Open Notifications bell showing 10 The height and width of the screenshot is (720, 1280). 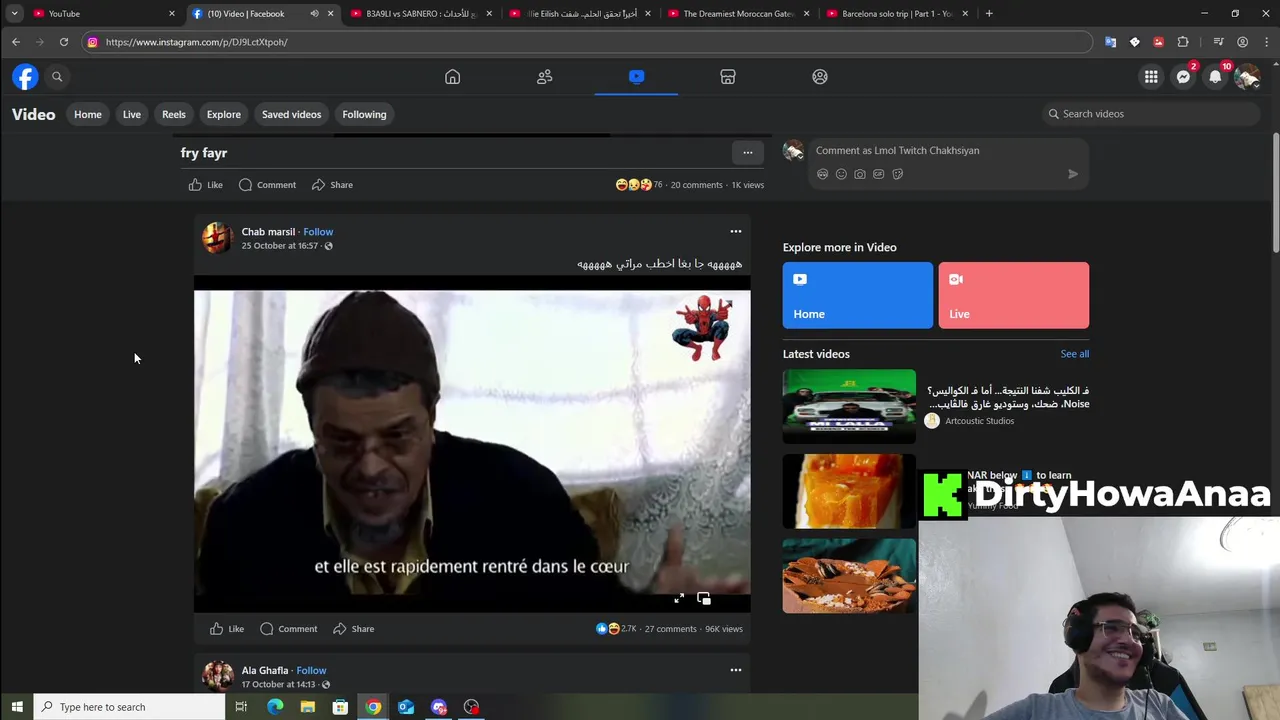click(x=1215, y=77)
